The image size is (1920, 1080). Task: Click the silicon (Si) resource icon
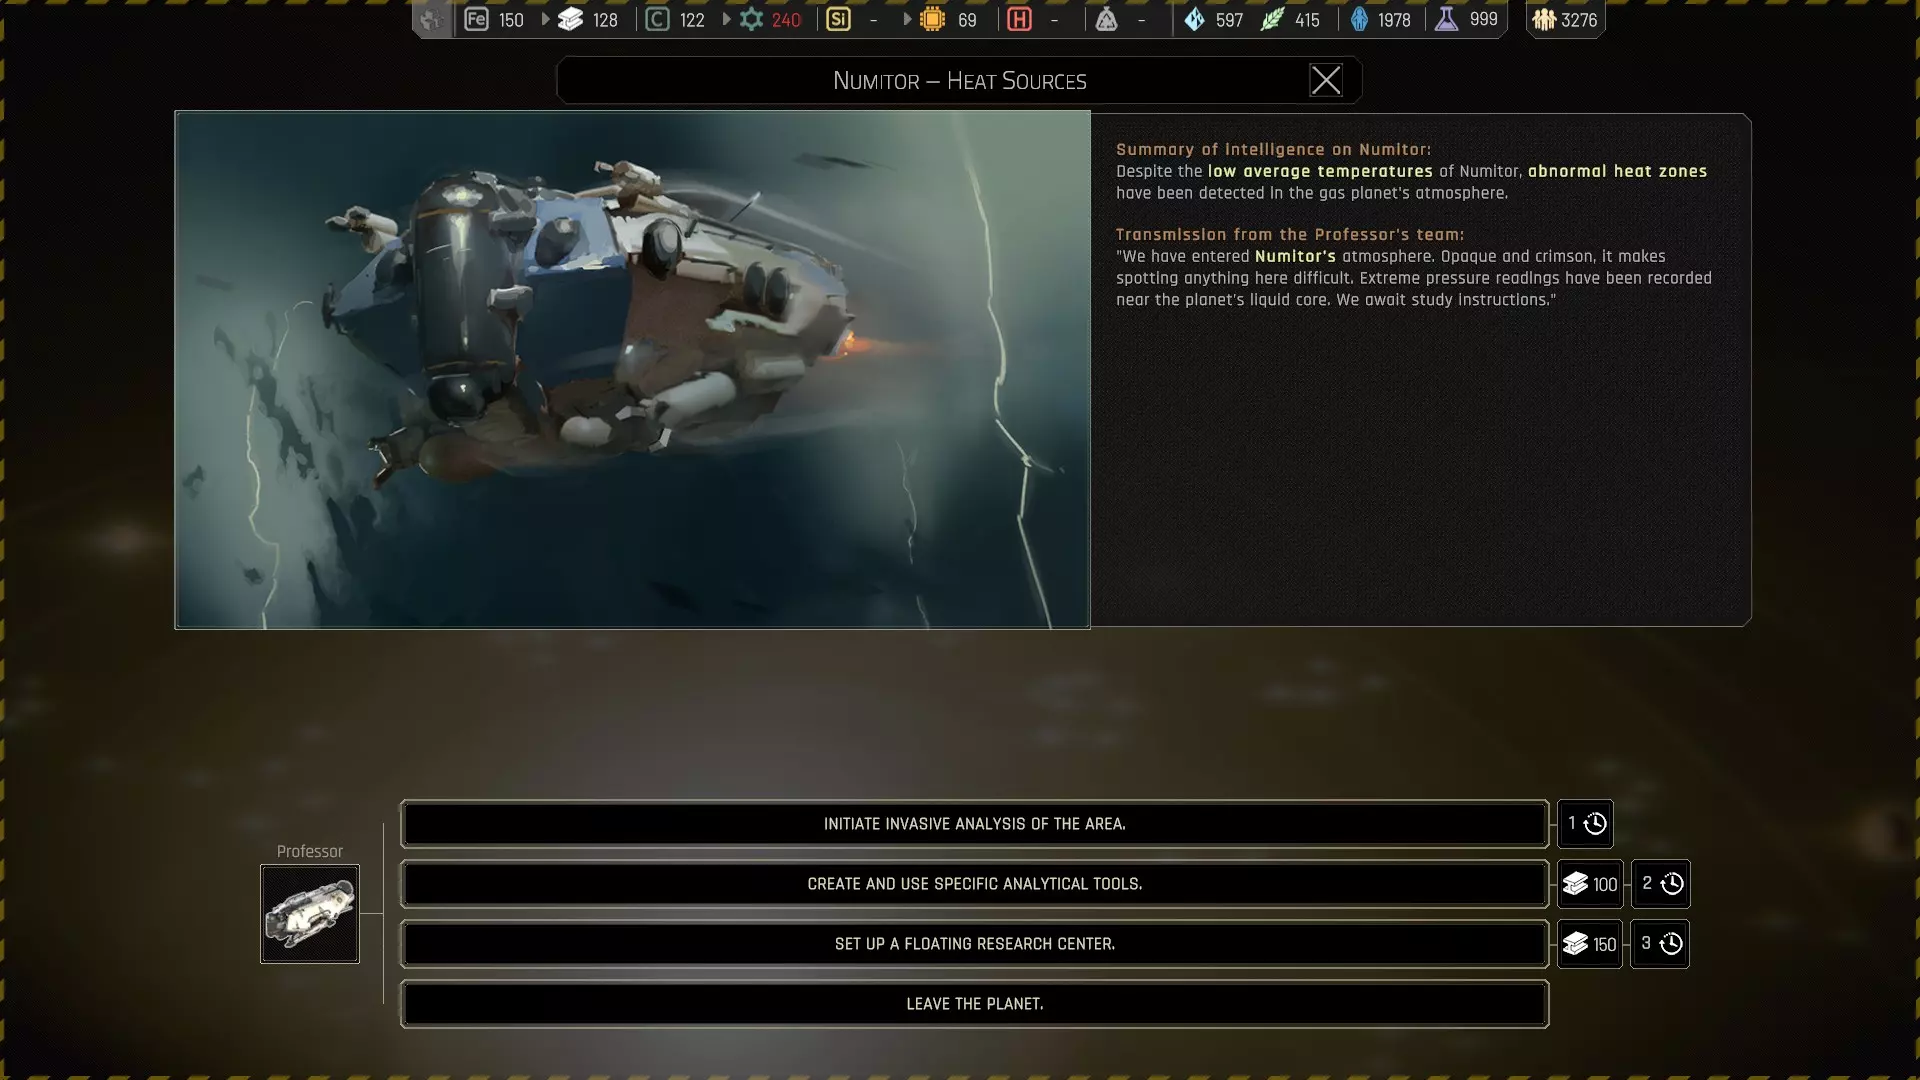point(838,19)
